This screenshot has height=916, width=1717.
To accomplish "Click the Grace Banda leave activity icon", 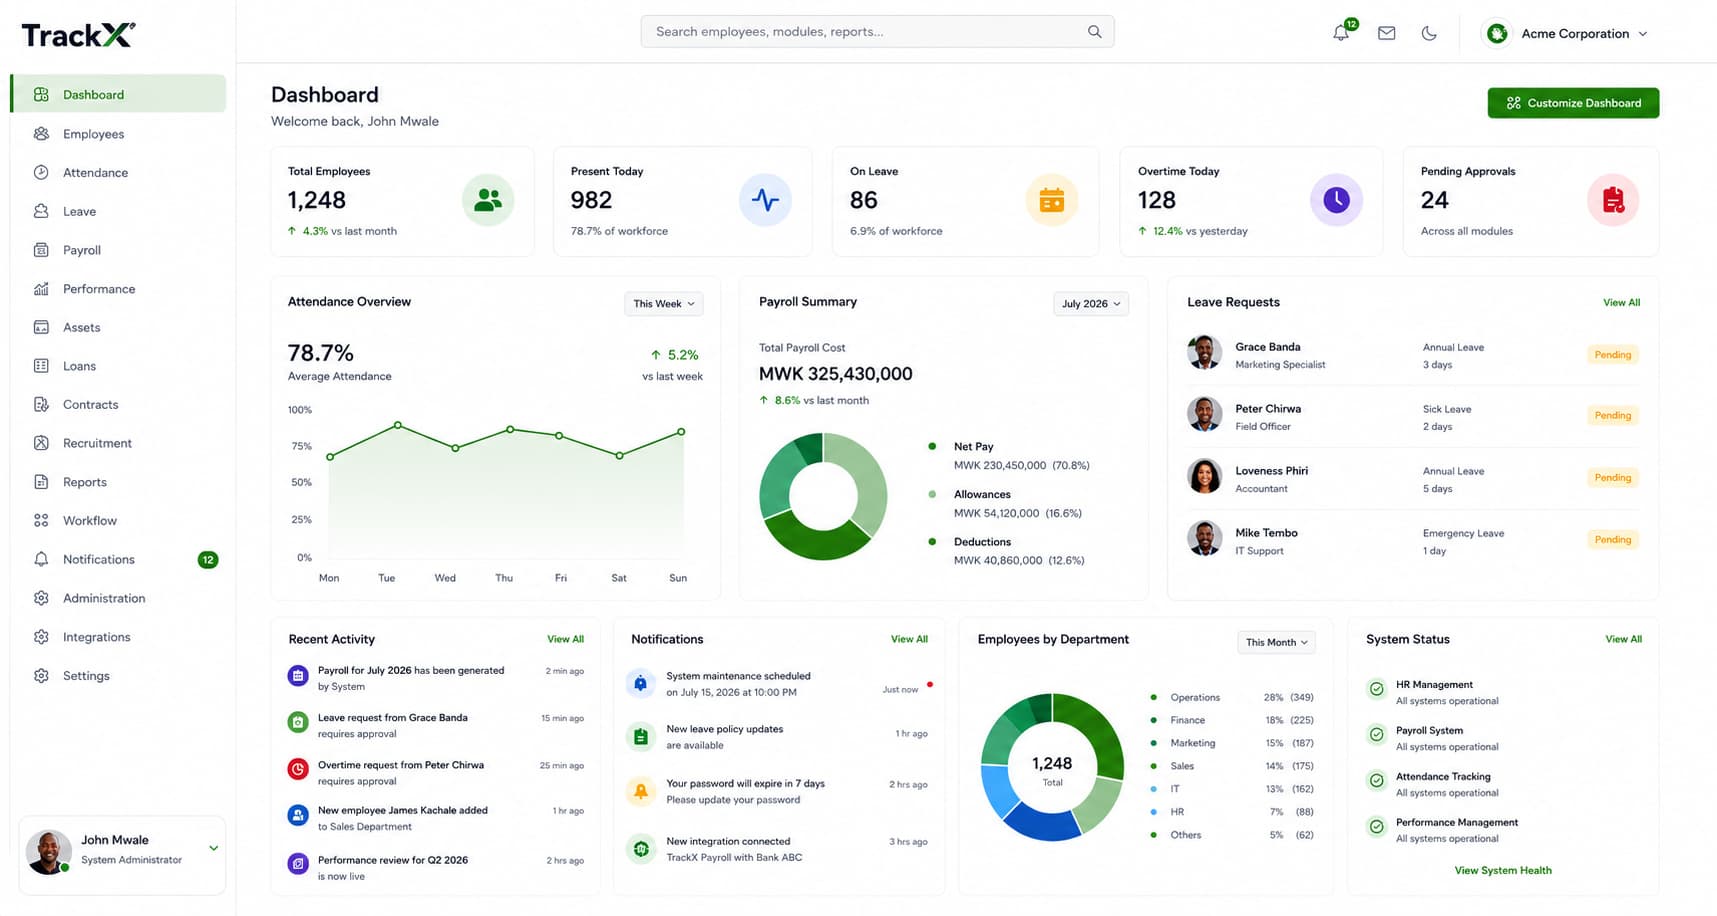I will 298,722.
